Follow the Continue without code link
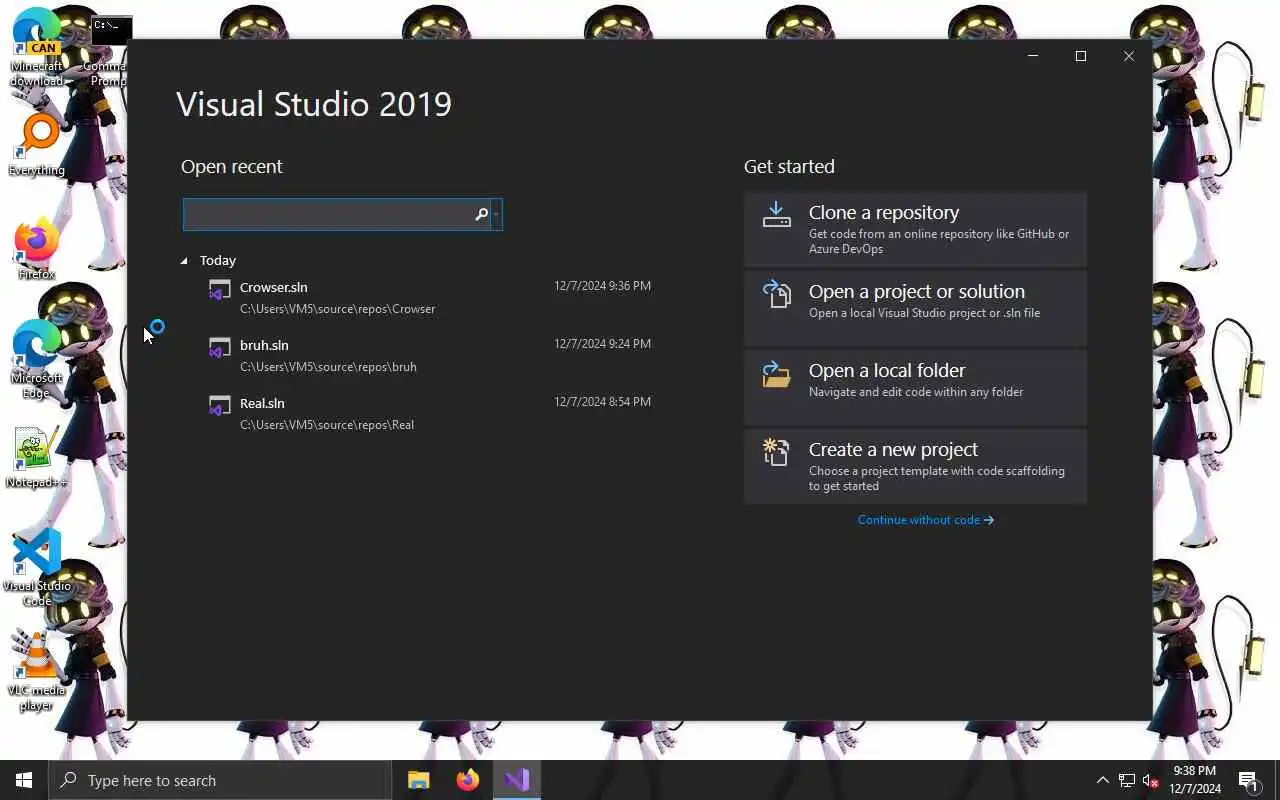Screen dimensions: 1280x800 925,520
